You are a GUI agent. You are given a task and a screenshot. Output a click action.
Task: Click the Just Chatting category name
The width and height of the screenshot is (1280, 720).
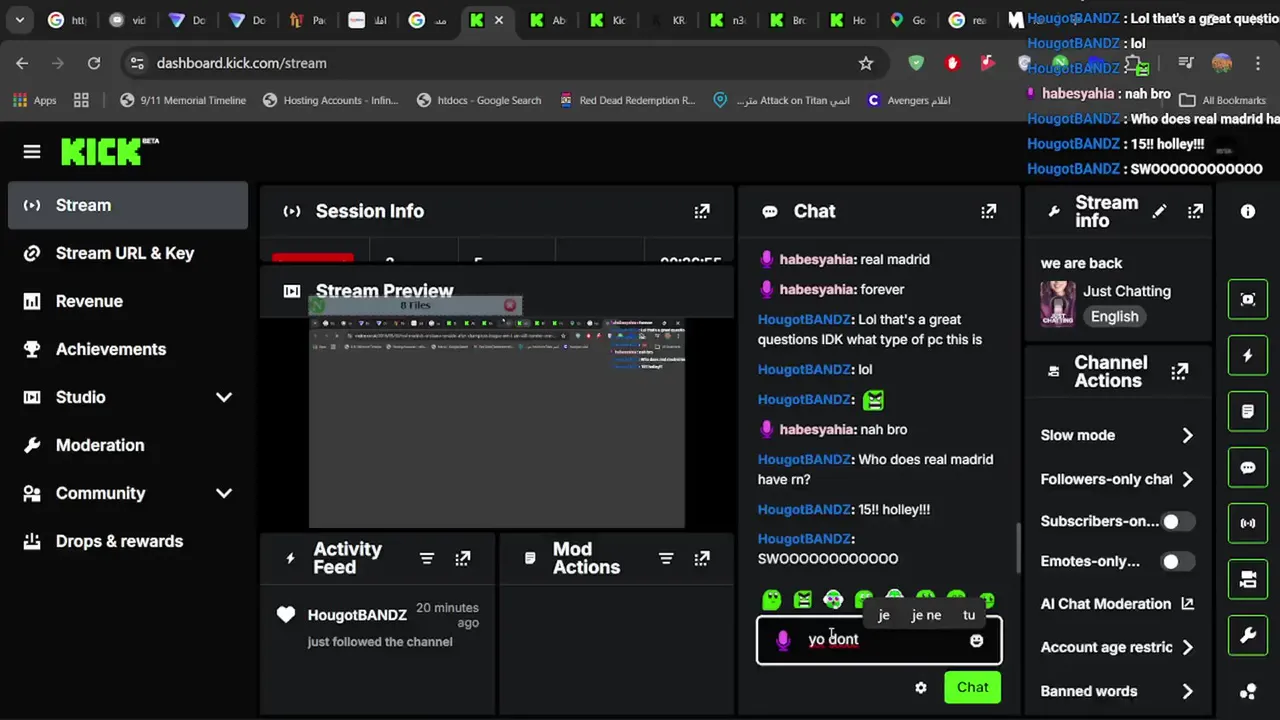point(1127,291)
